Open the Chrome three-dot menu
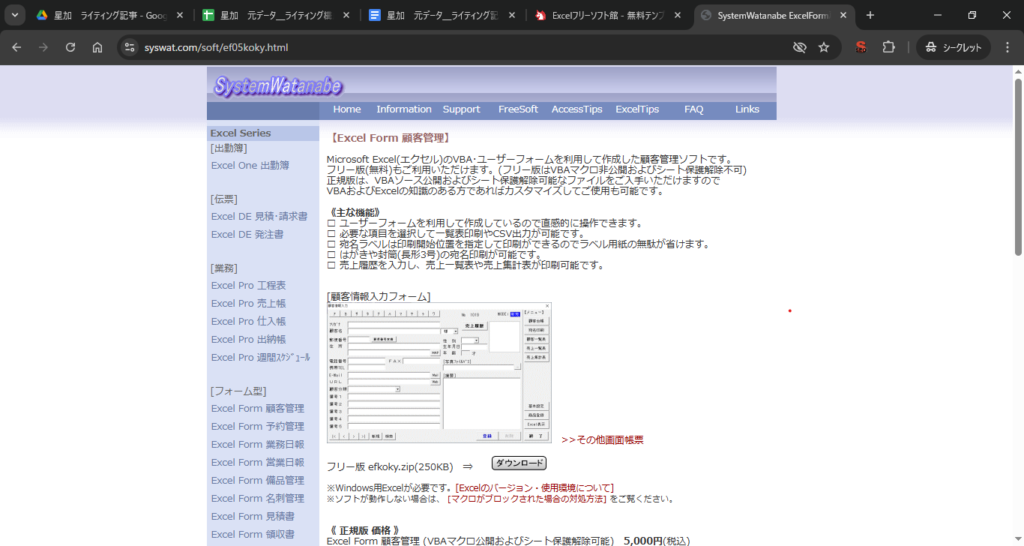The height and width of the screenshot is (546, 1024). pos(1007,47)
